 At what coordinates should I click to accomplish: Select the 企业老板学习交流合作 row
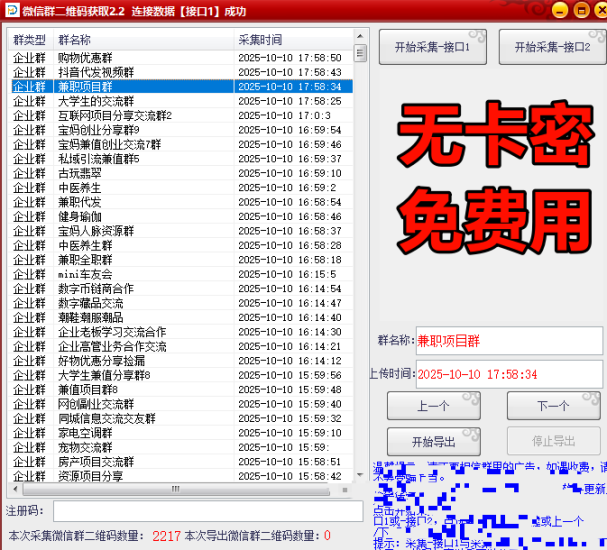(x=180, y=332)
